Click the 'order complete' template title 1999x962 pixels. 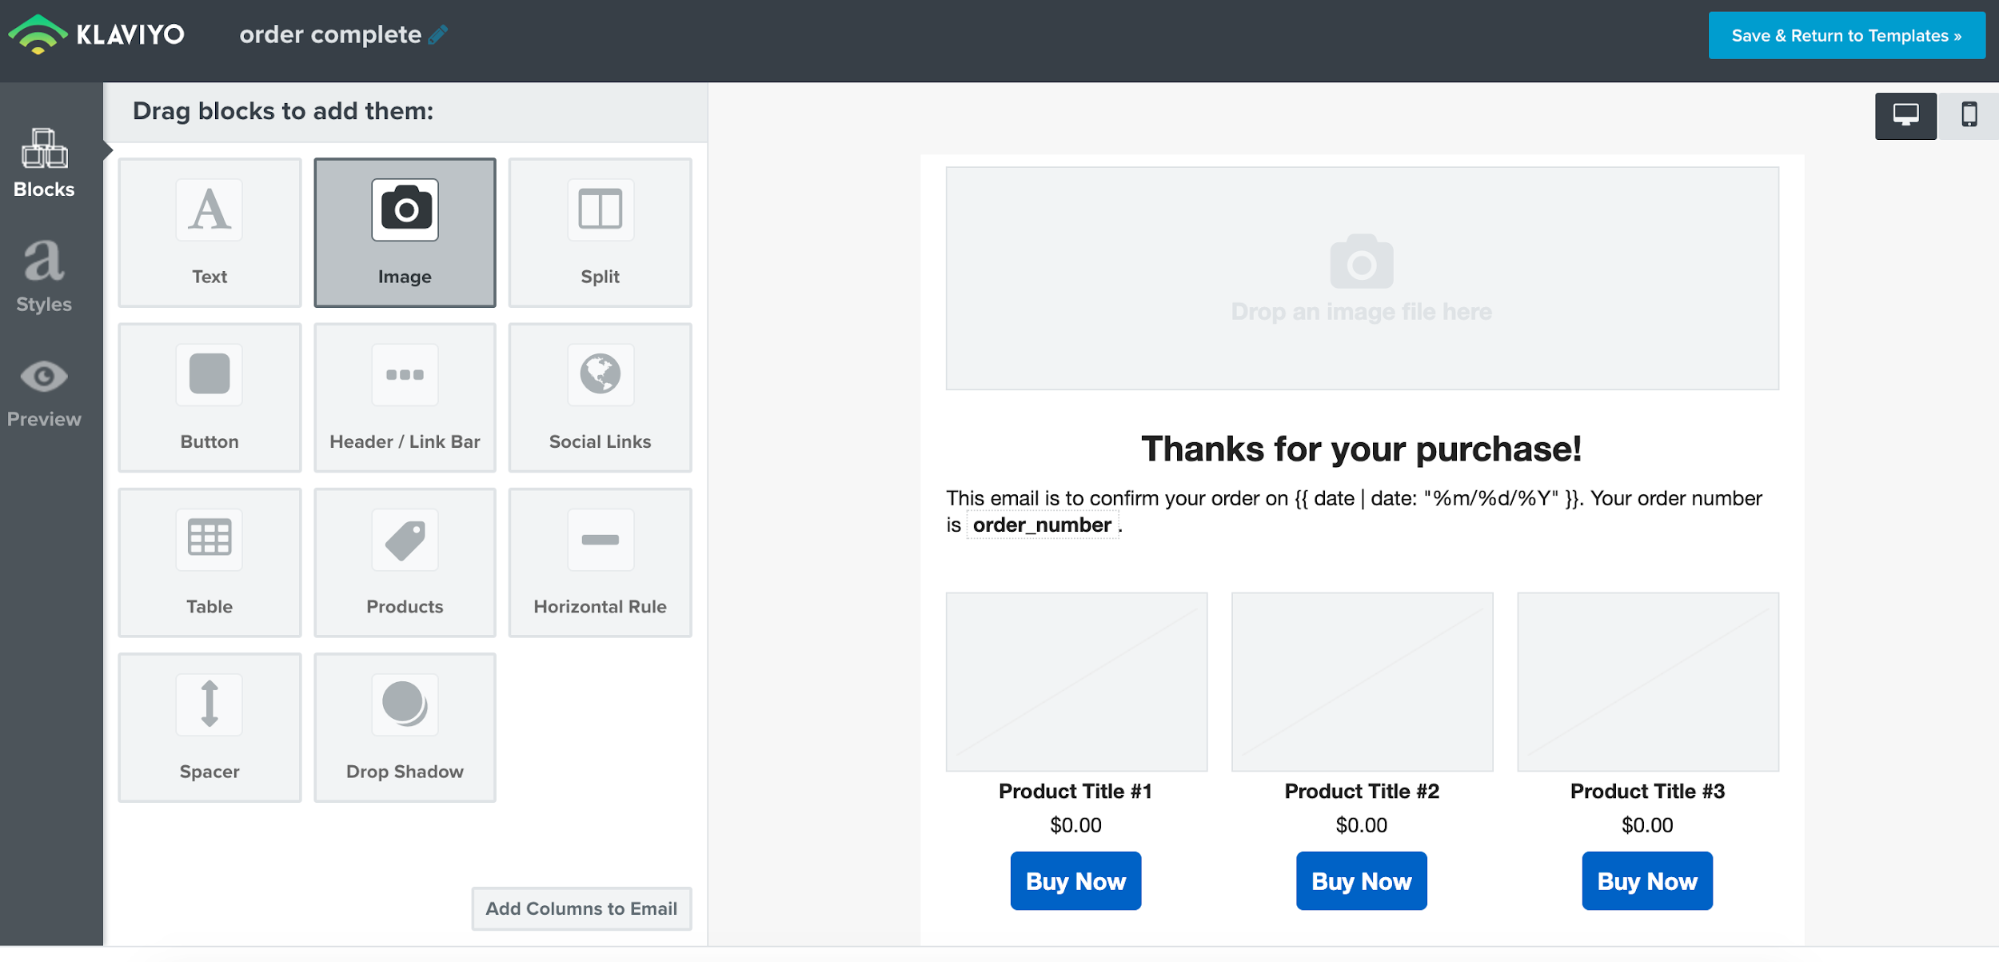tap(331, 35)
